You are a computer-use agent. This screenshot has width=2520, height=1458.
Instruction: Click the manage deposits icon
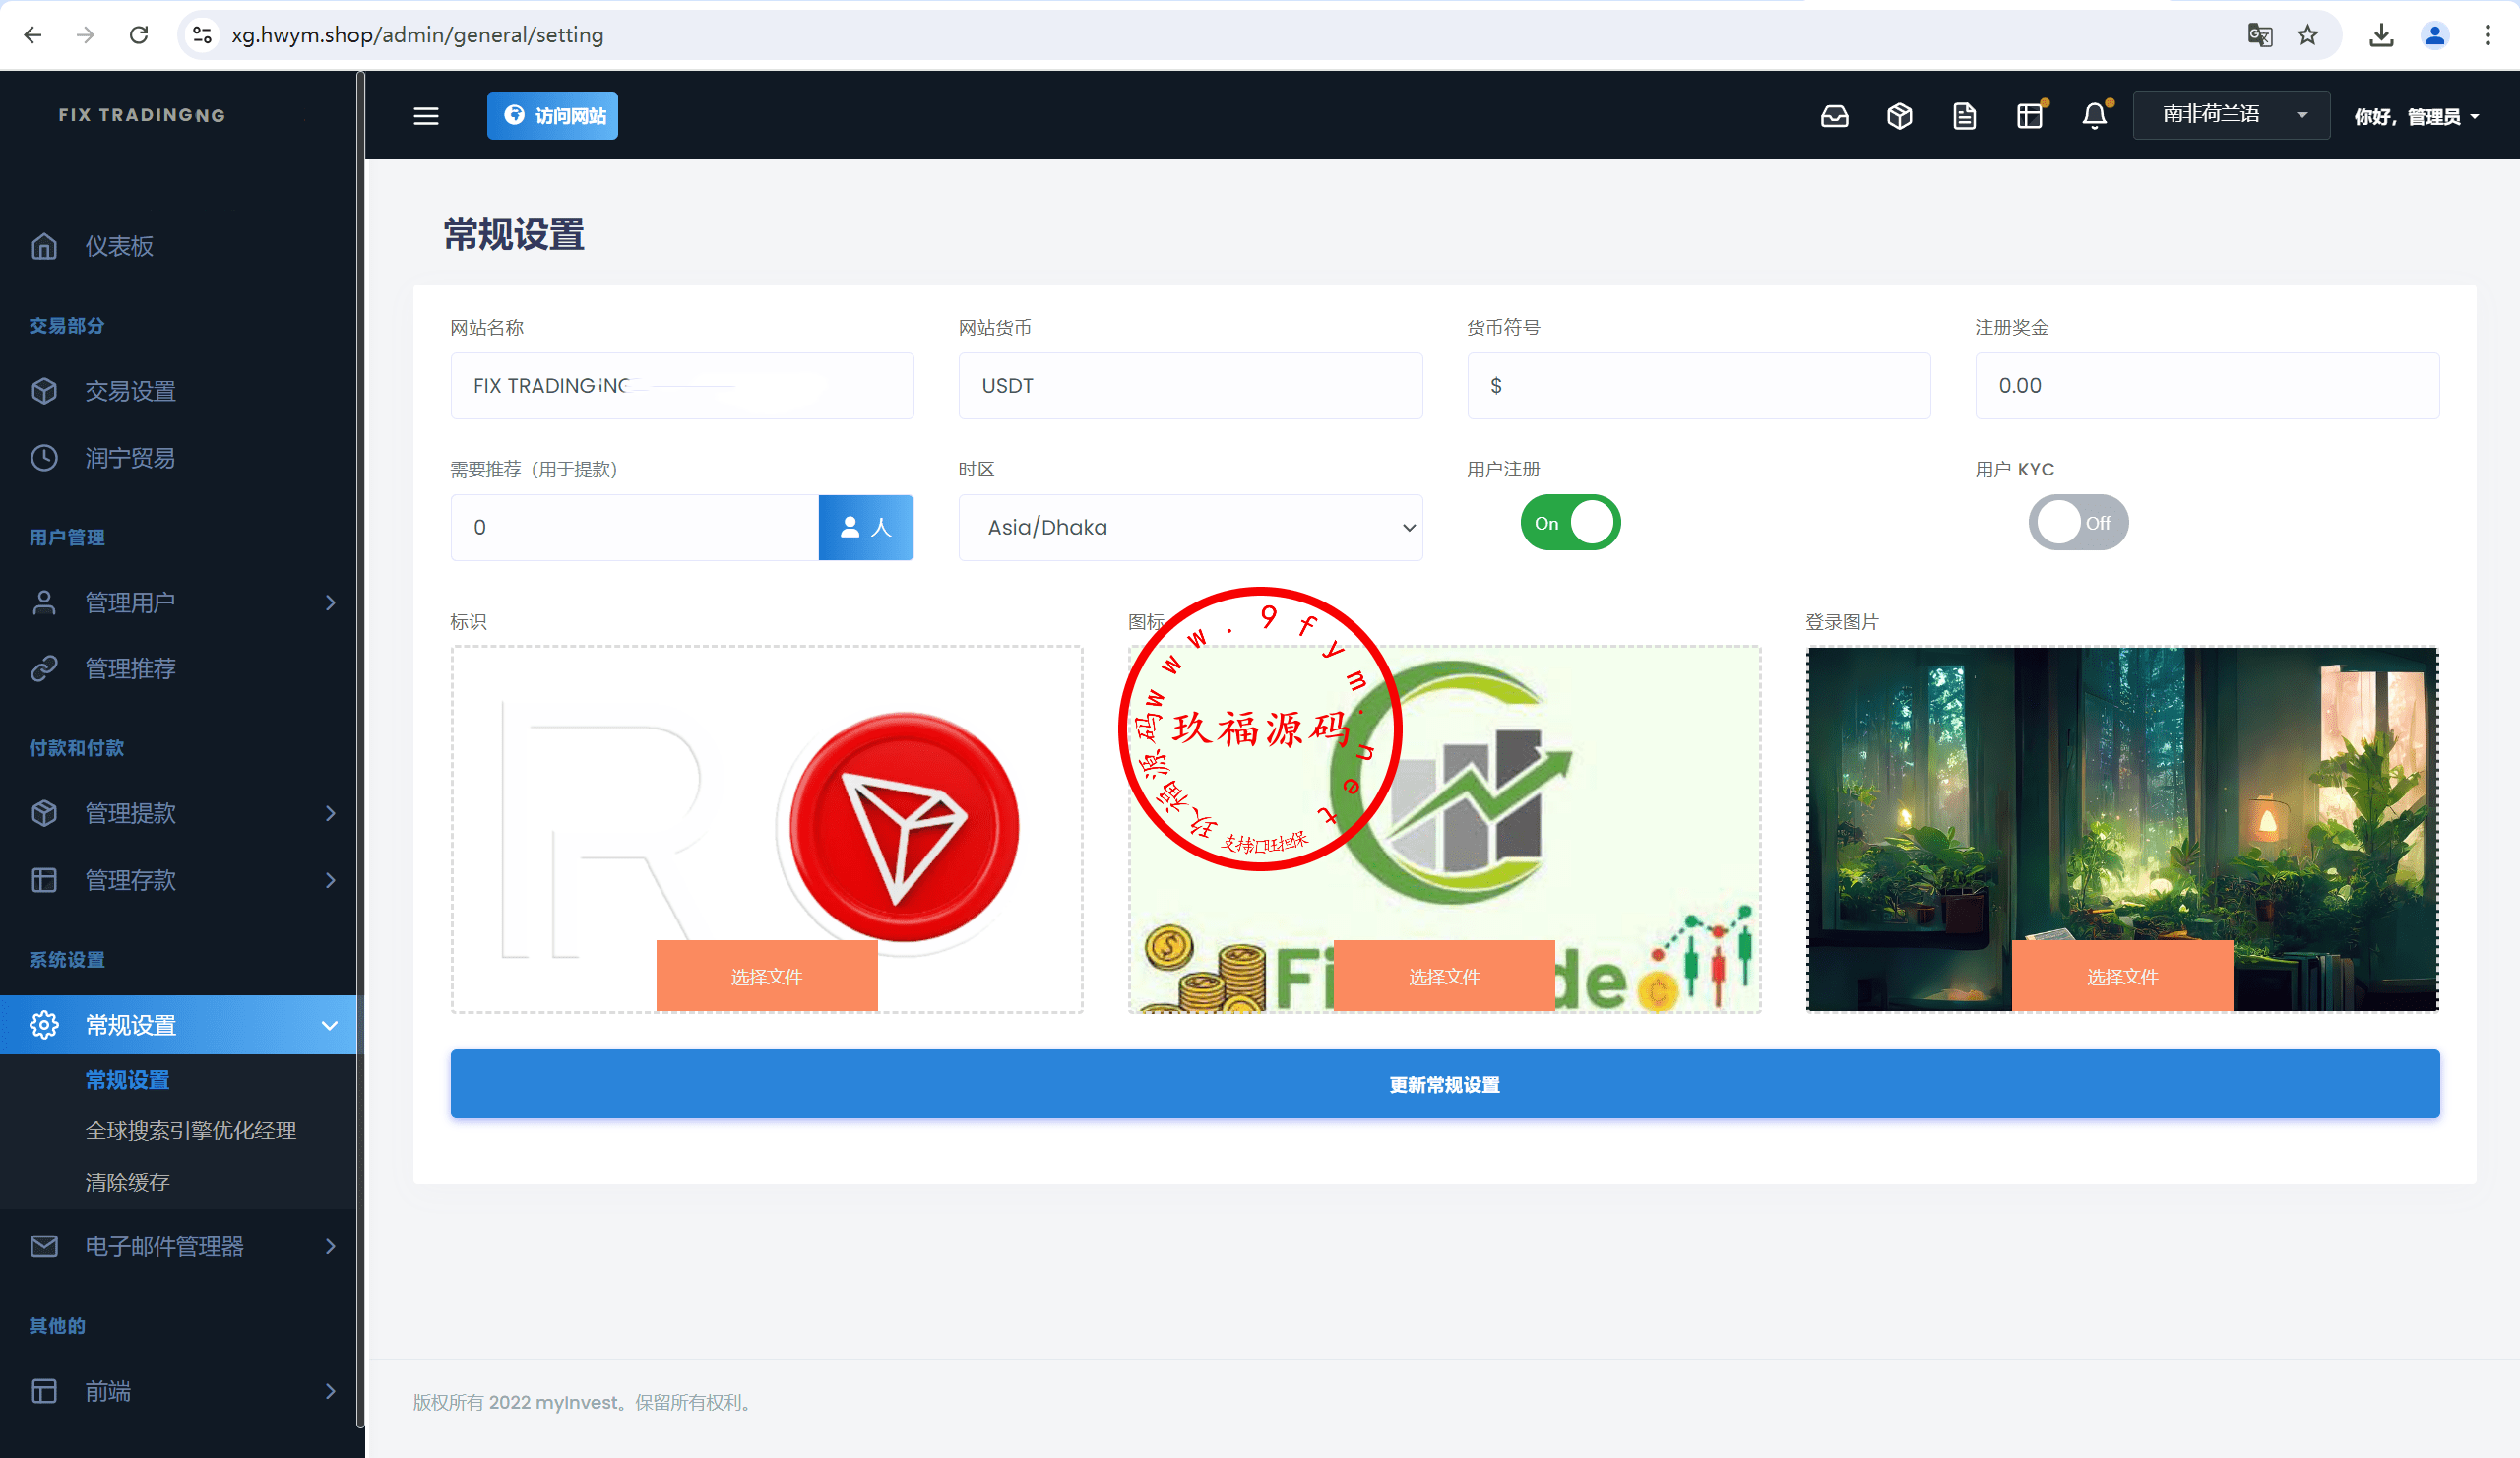[x=47, y=882]
